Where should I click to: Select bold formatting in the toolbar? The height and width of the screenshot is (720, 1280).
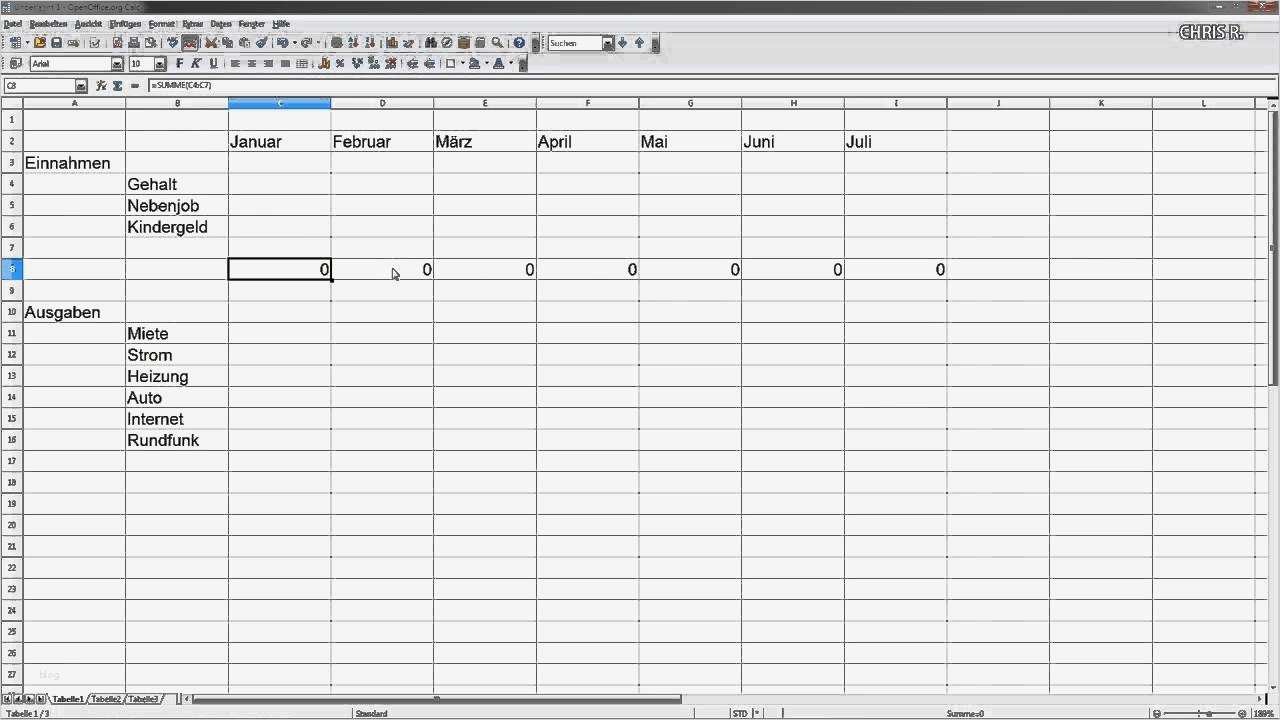tap(178, 63)
